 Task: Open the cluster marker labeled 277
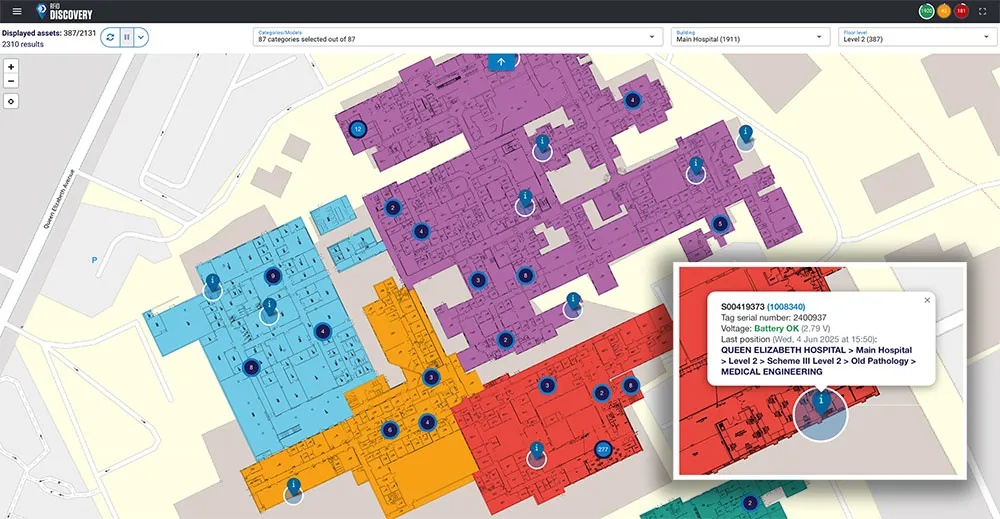[603, 450]
